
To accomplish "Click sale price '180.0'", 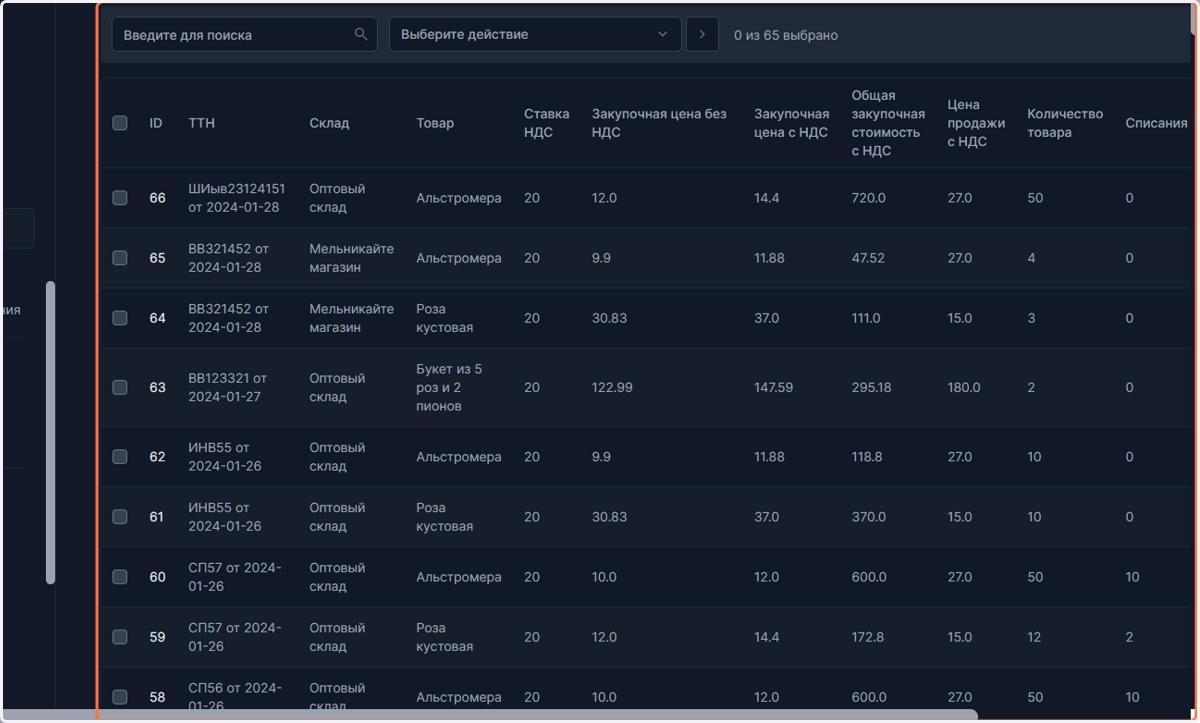I will [x=964, y=387].
